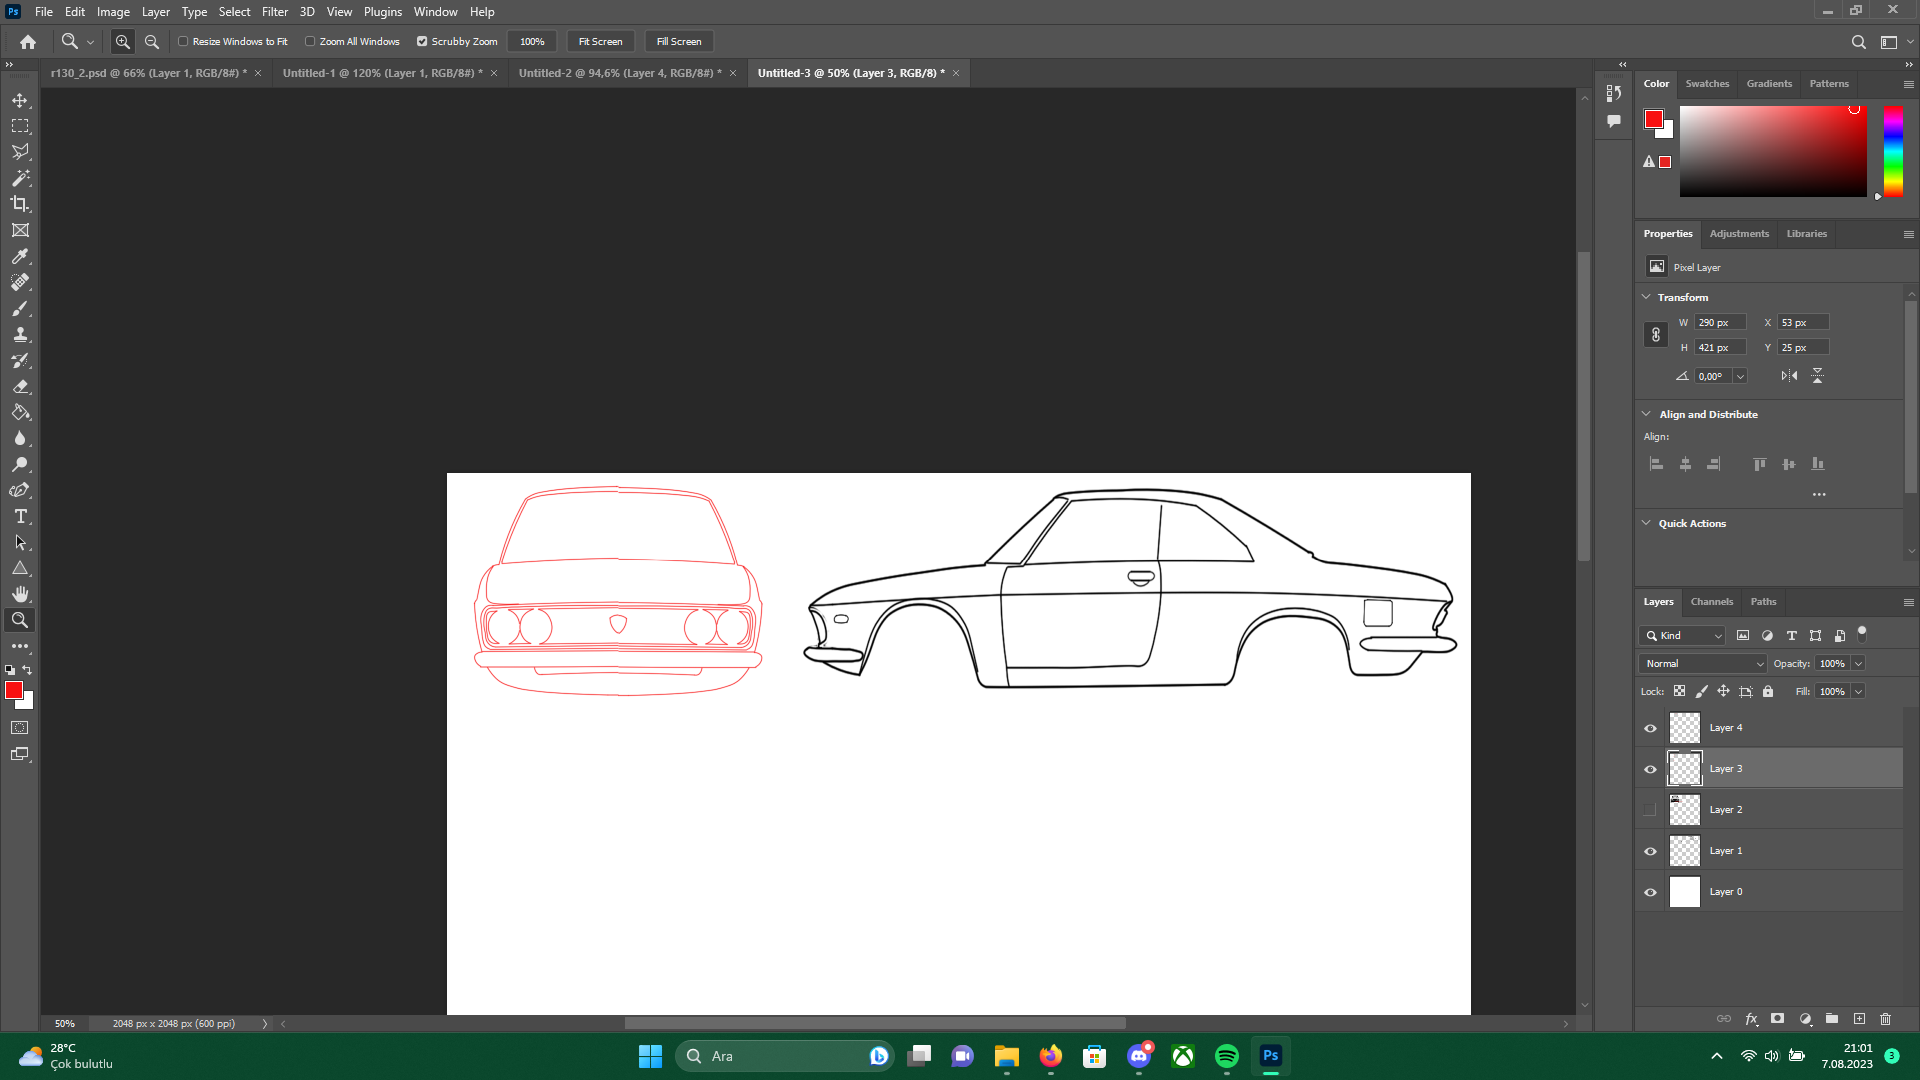Click the zoom out magnifier icon
1920x1080 pixels.
point(152,42)
